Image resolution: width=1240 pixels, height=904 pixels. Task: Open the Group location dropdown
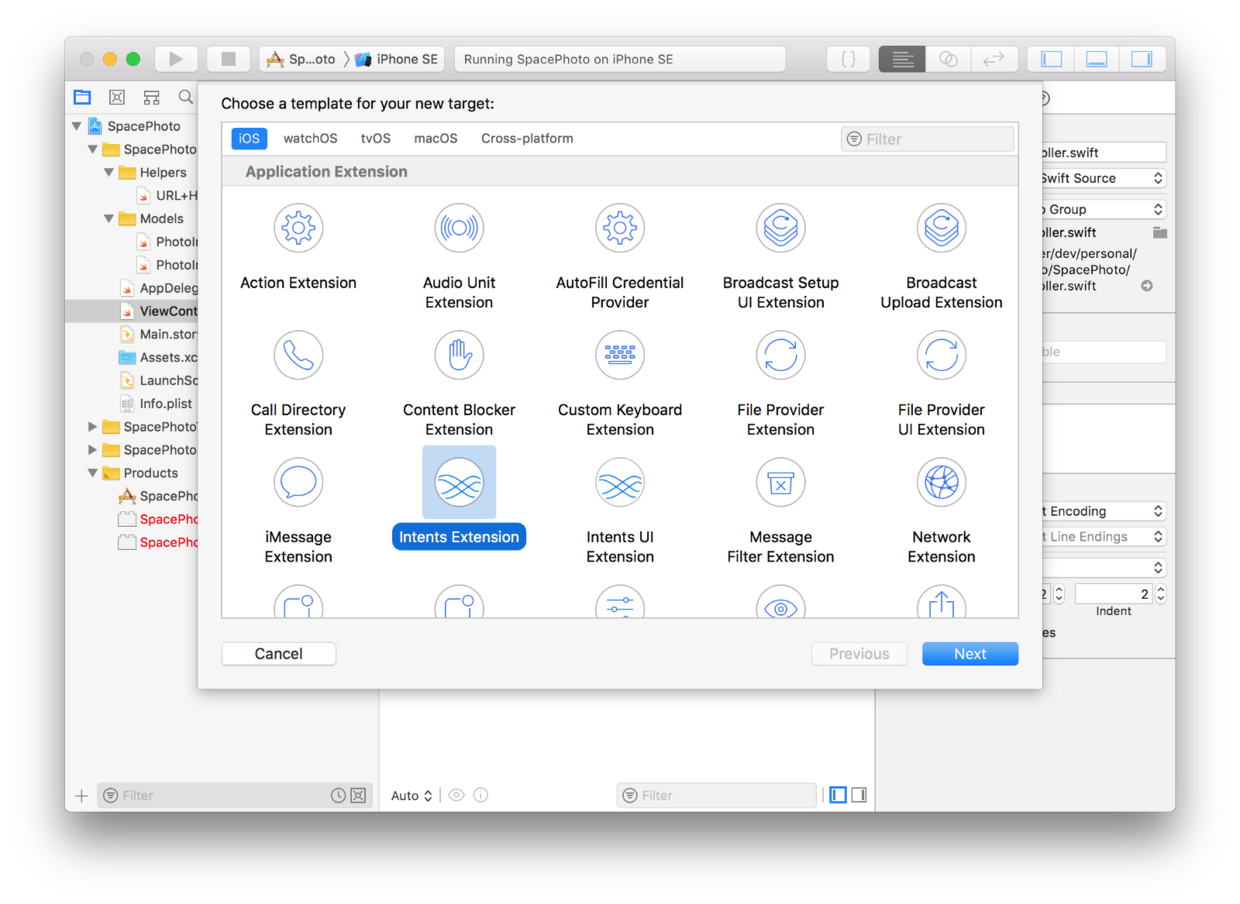coord(1104,209)
